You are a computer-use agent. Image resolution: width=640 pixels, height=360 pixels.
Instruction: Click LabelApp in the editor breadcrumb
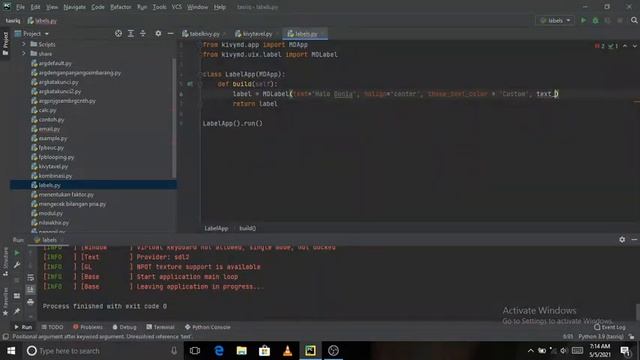click(x=216, y=228)
